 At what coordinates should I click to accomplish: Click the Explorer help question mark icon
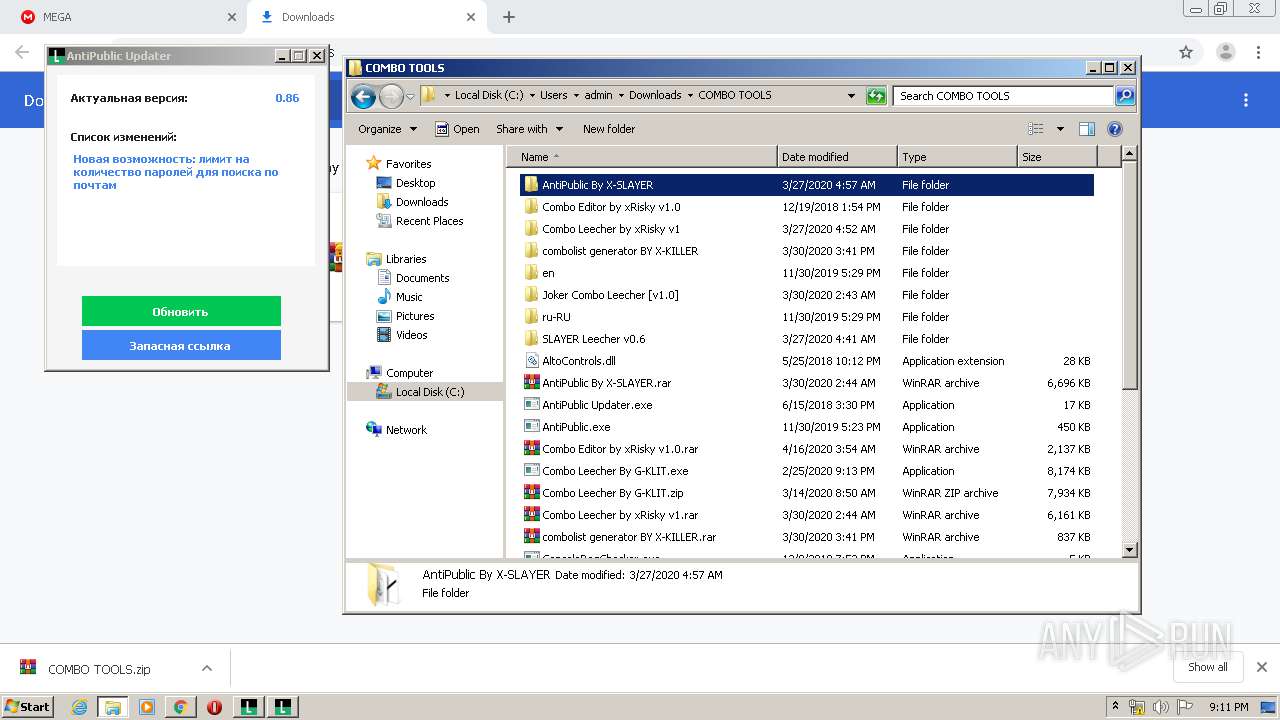click(x=1115, y=129)
